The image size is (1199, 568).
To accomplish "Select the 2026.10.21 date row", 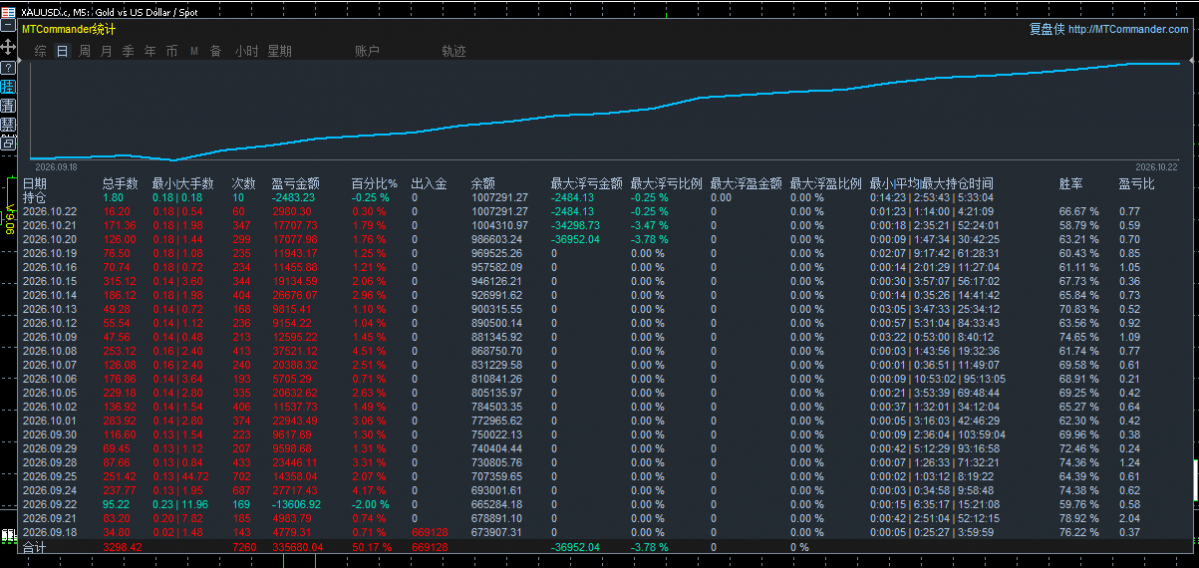I will [604, 225].
